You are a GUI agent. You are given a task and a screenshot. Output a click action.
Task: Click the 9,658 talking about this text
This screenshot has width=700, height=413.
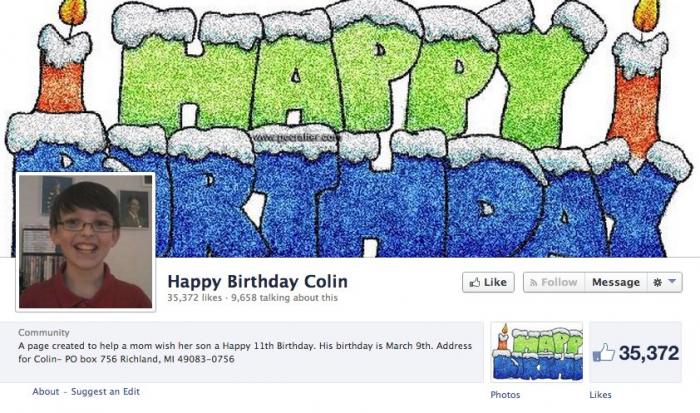pos(284,298)
